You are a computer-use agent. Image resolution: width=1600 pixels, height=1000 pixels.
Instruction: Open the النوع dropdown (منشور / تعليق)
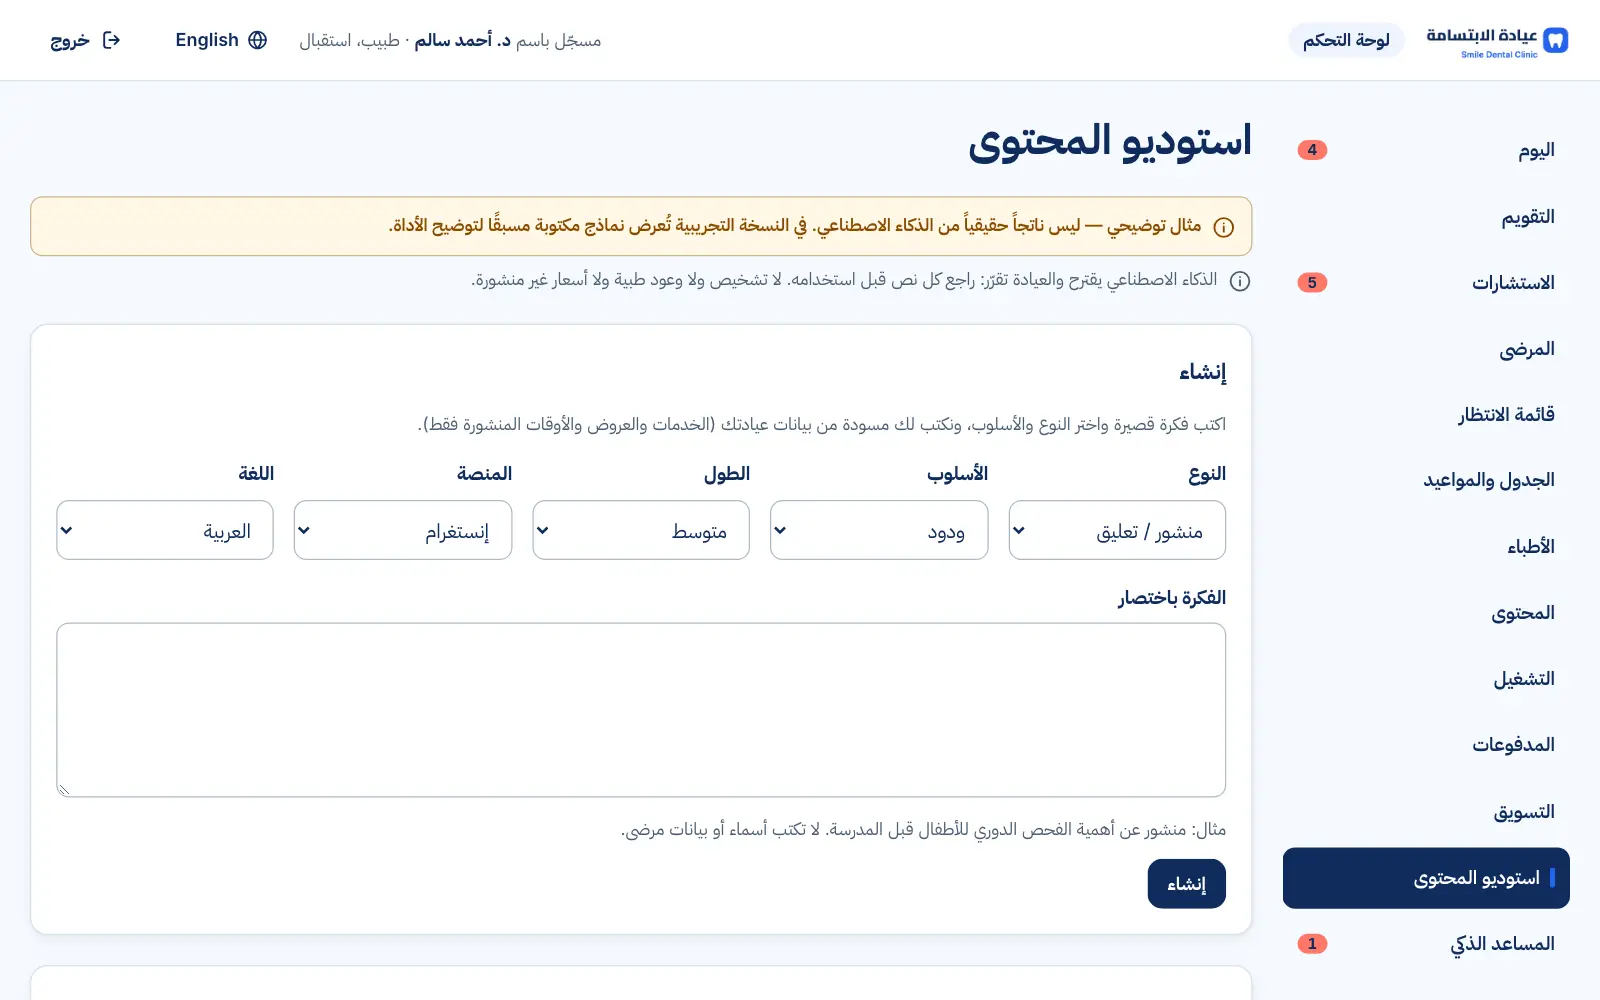(x=1117, y=530)
